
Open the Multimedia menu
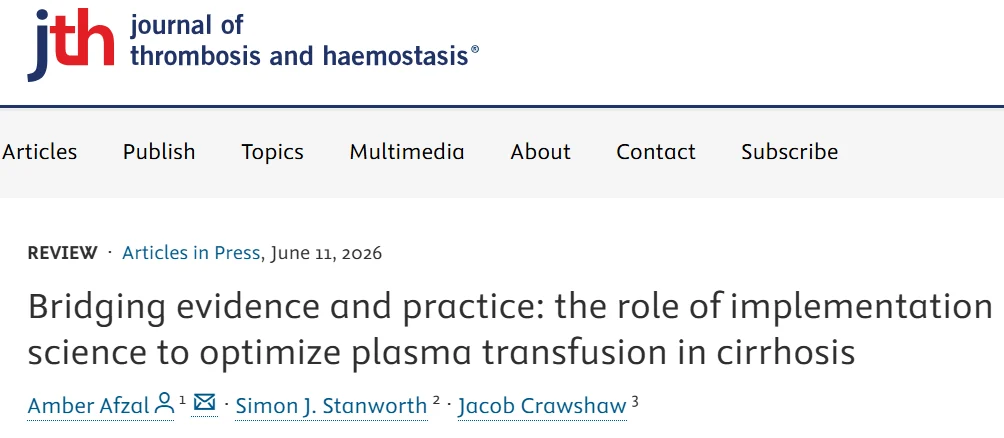click(x=407, y=152)
